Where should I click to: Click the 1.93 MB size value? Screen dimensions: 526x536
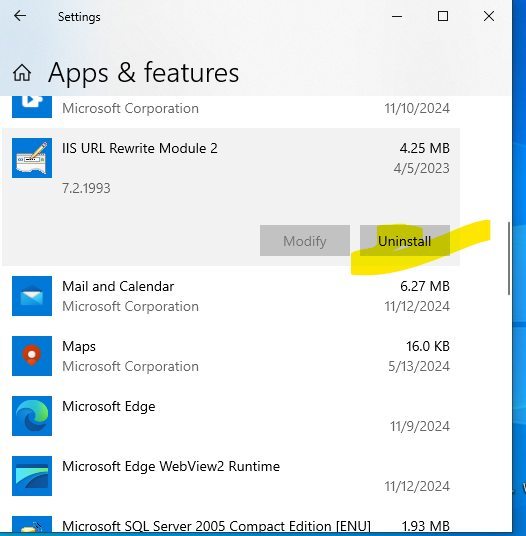click(x=425, y=526)
